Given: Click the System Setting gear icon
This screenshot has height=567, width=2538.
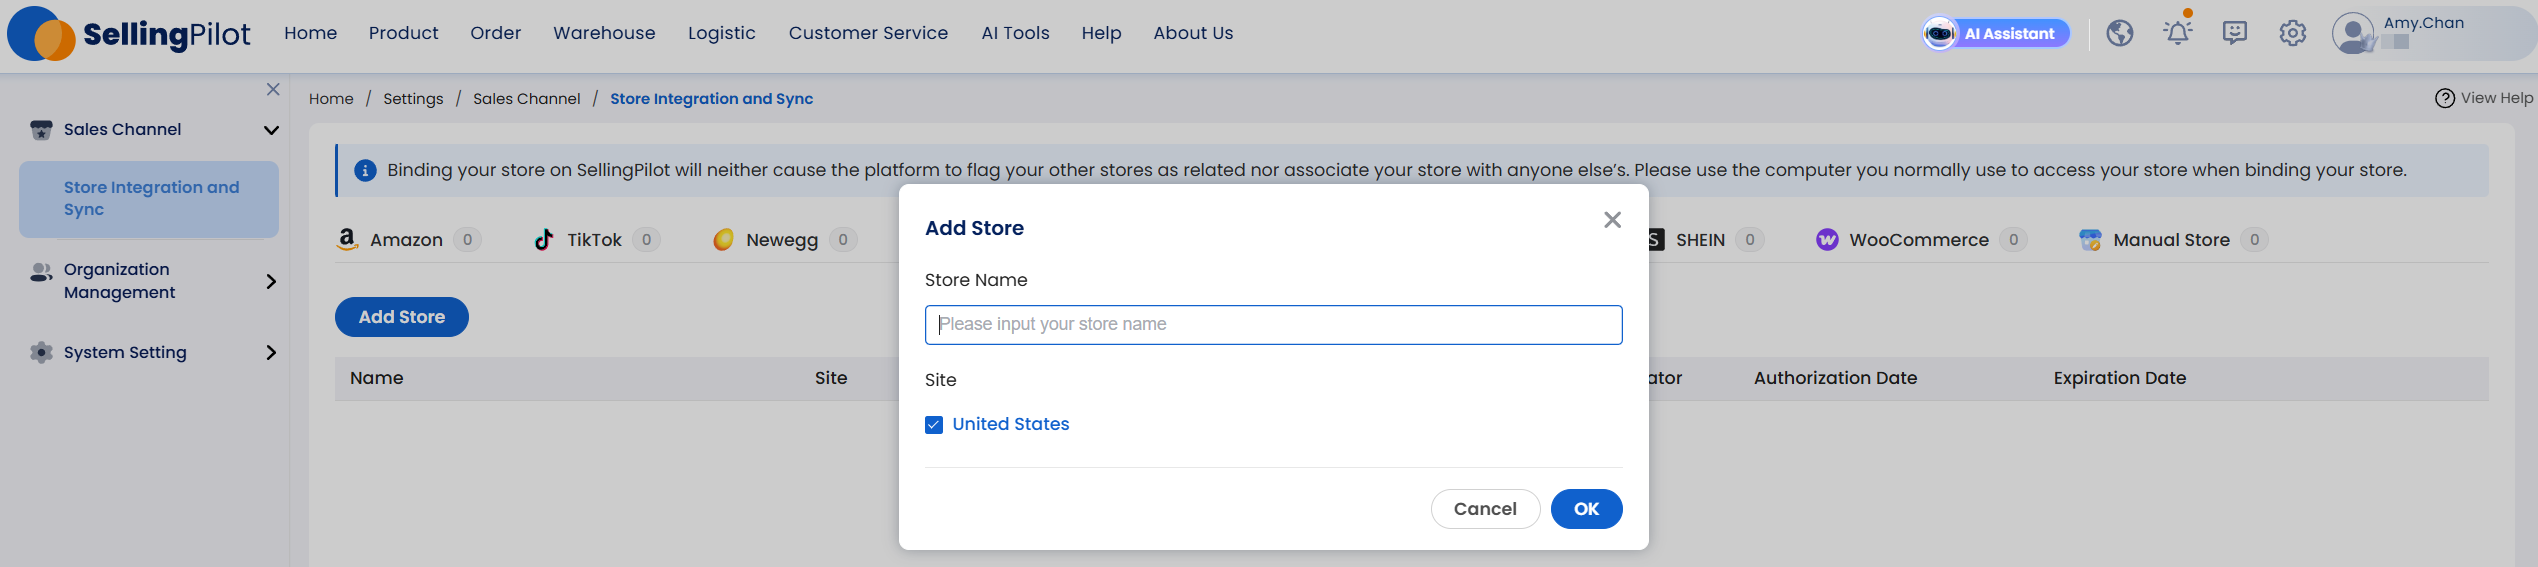Looking at the screenshot, I should [41, 352].
